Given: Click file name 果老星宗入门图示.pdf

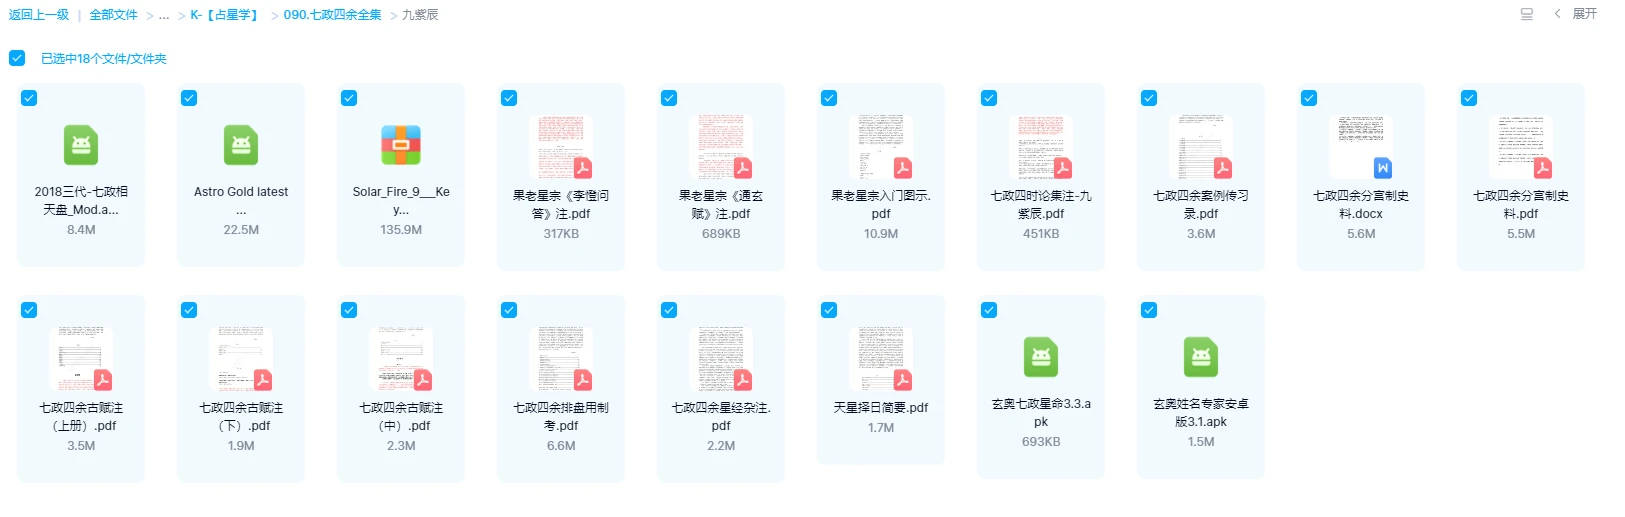Looking at the screenshot, I should 881,205.
